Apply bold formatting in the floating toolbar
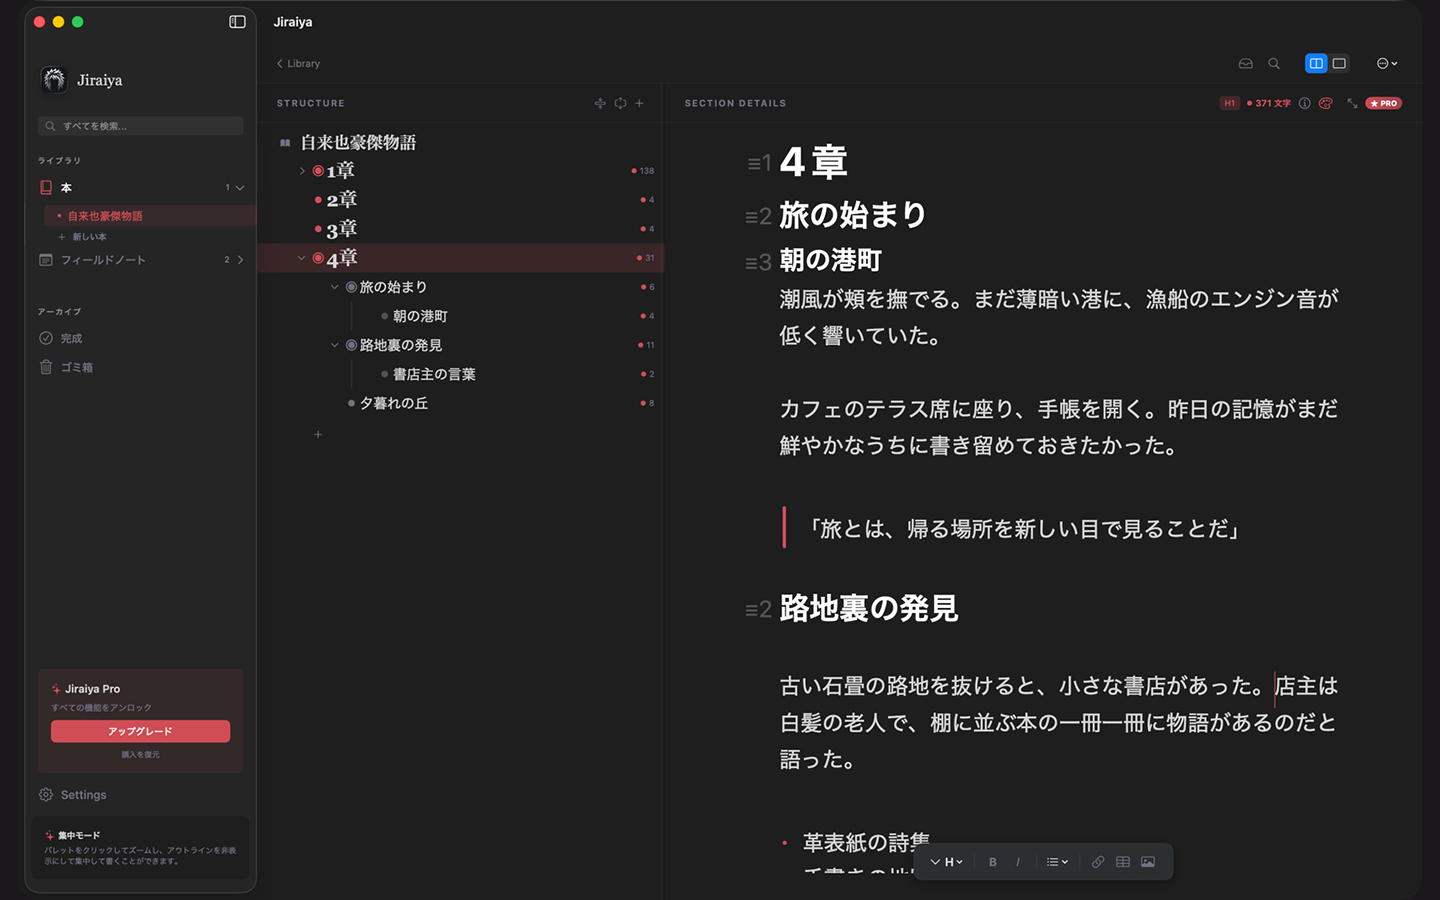1440x900 pixels. point(992,861)
